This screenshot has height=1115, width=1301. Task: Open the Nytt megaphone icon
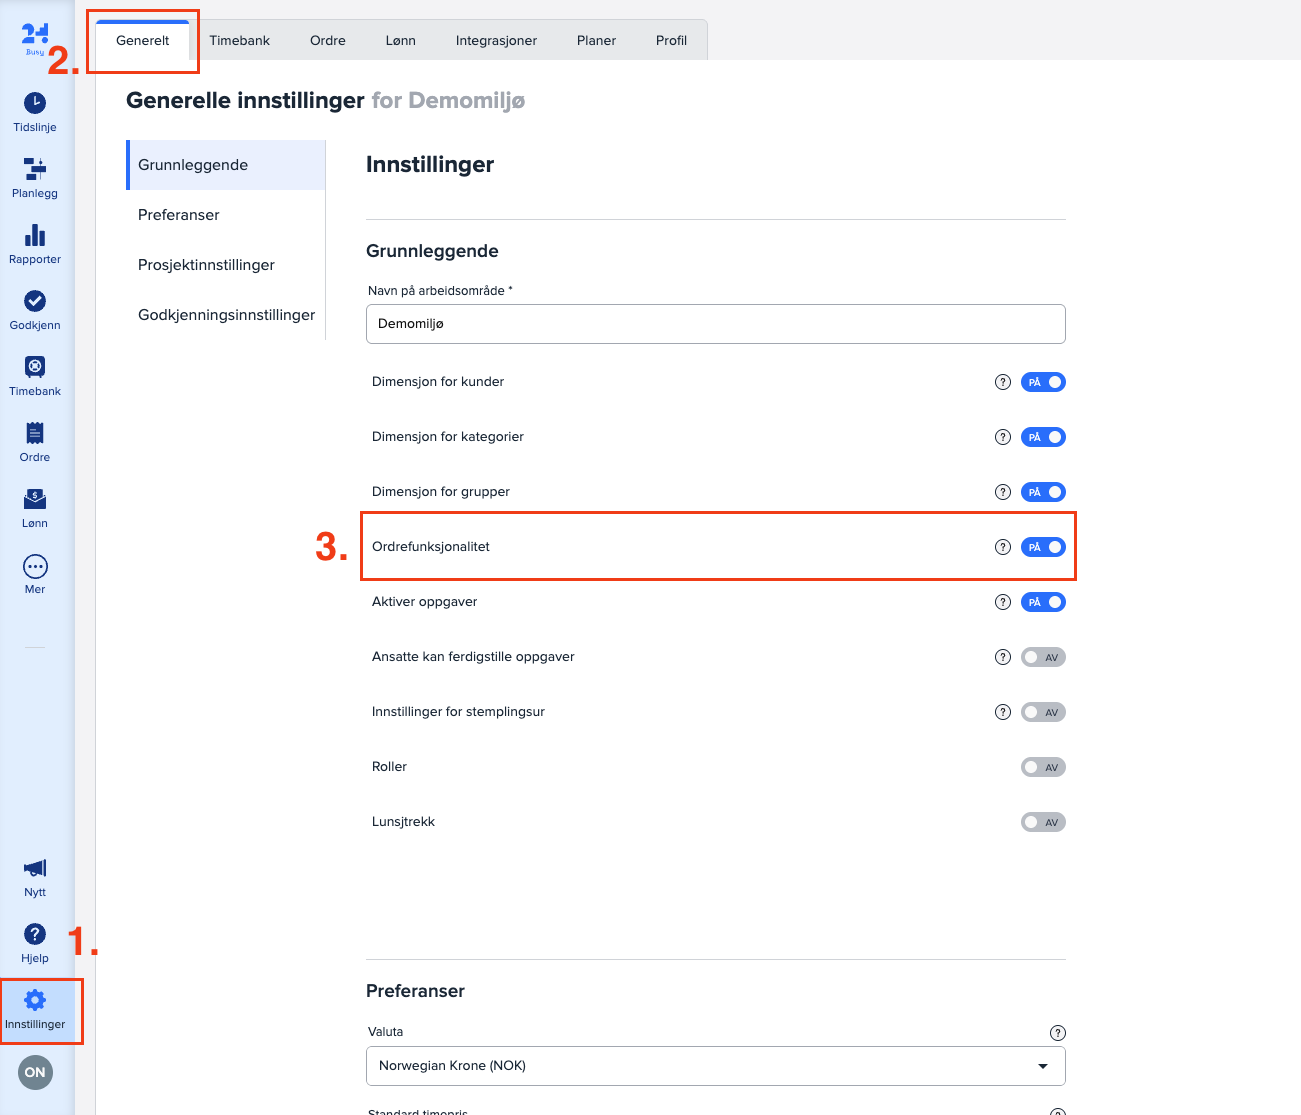click(x=35, y=868)
